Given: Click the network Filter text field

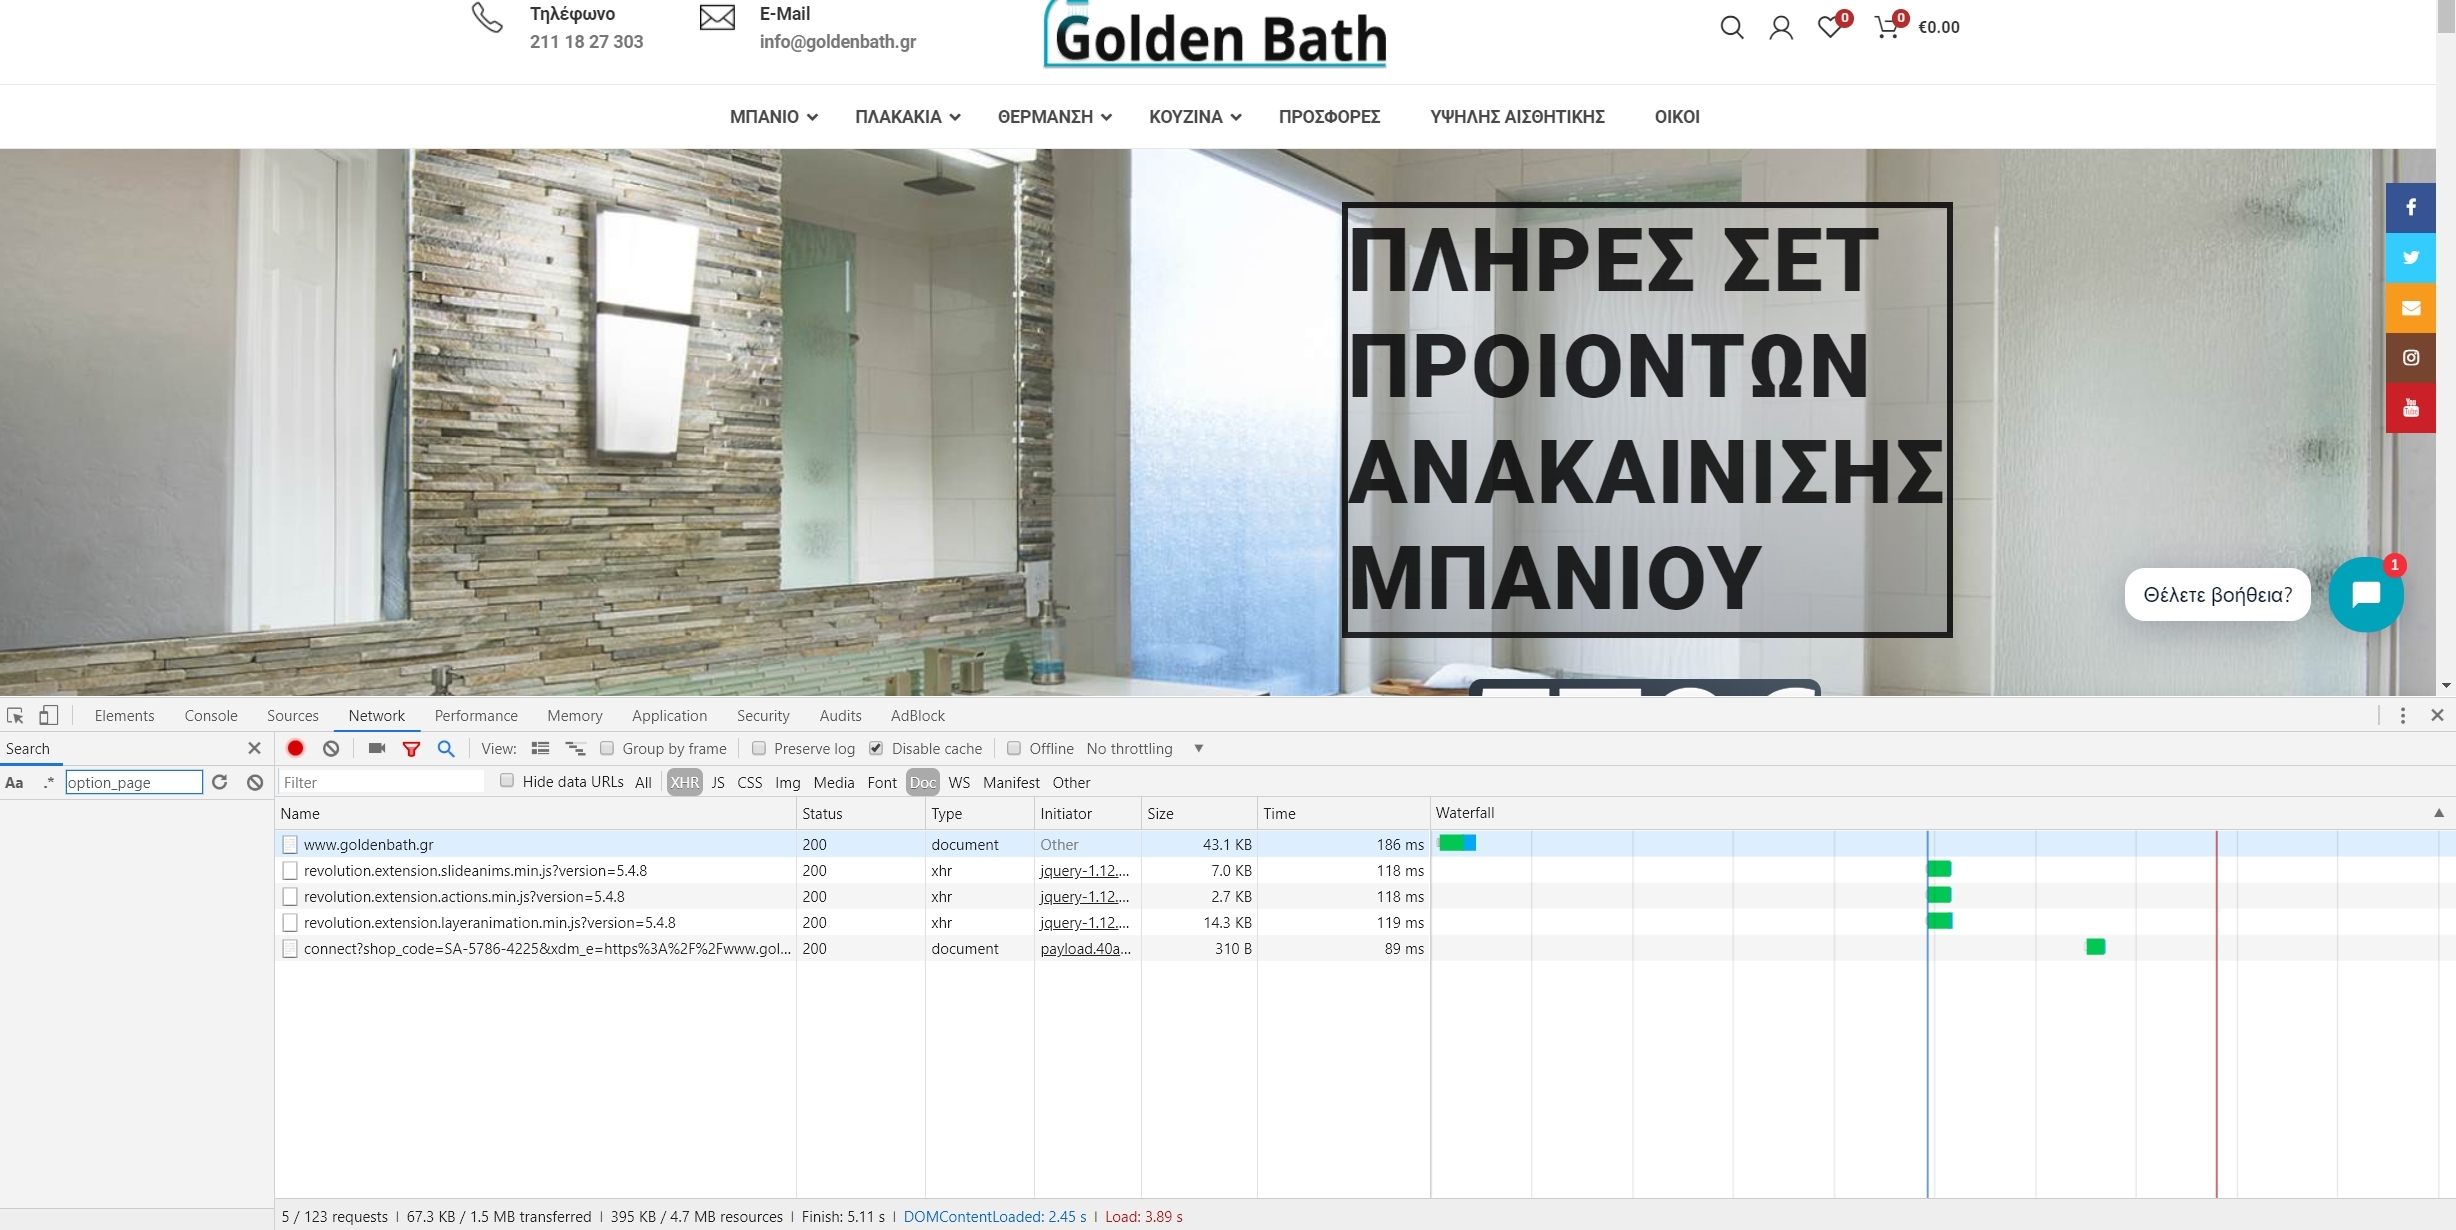Looking at the screenshot, I should (380, 782).
